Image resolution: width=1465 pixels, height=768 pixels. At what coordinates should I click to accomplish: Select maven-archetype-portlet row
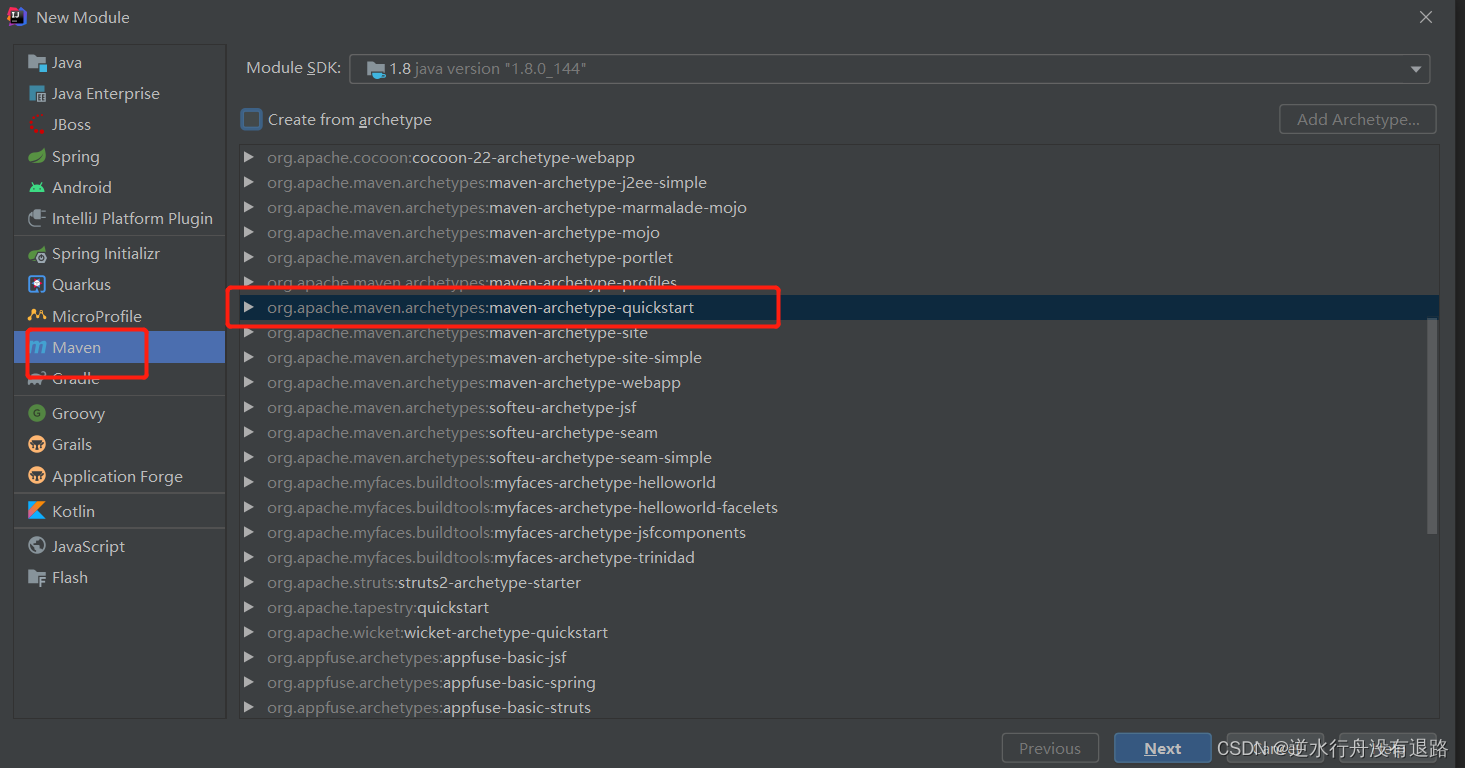point(840,257)
